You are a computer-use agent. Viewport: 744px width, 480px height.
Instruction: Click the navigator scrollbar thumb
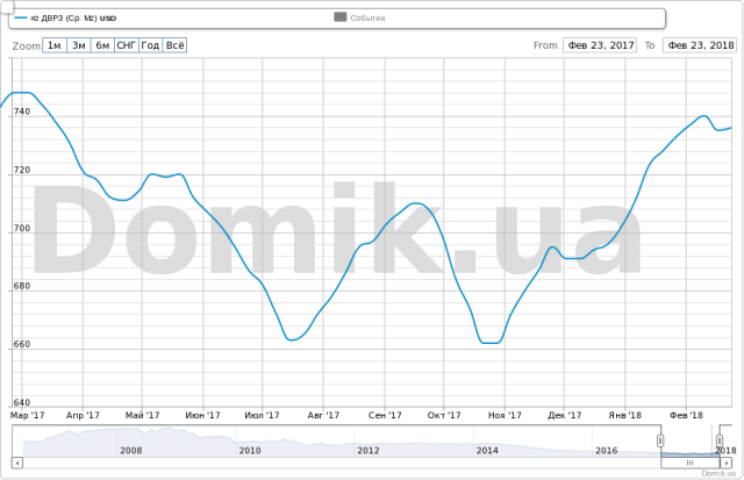click(690, 462)
